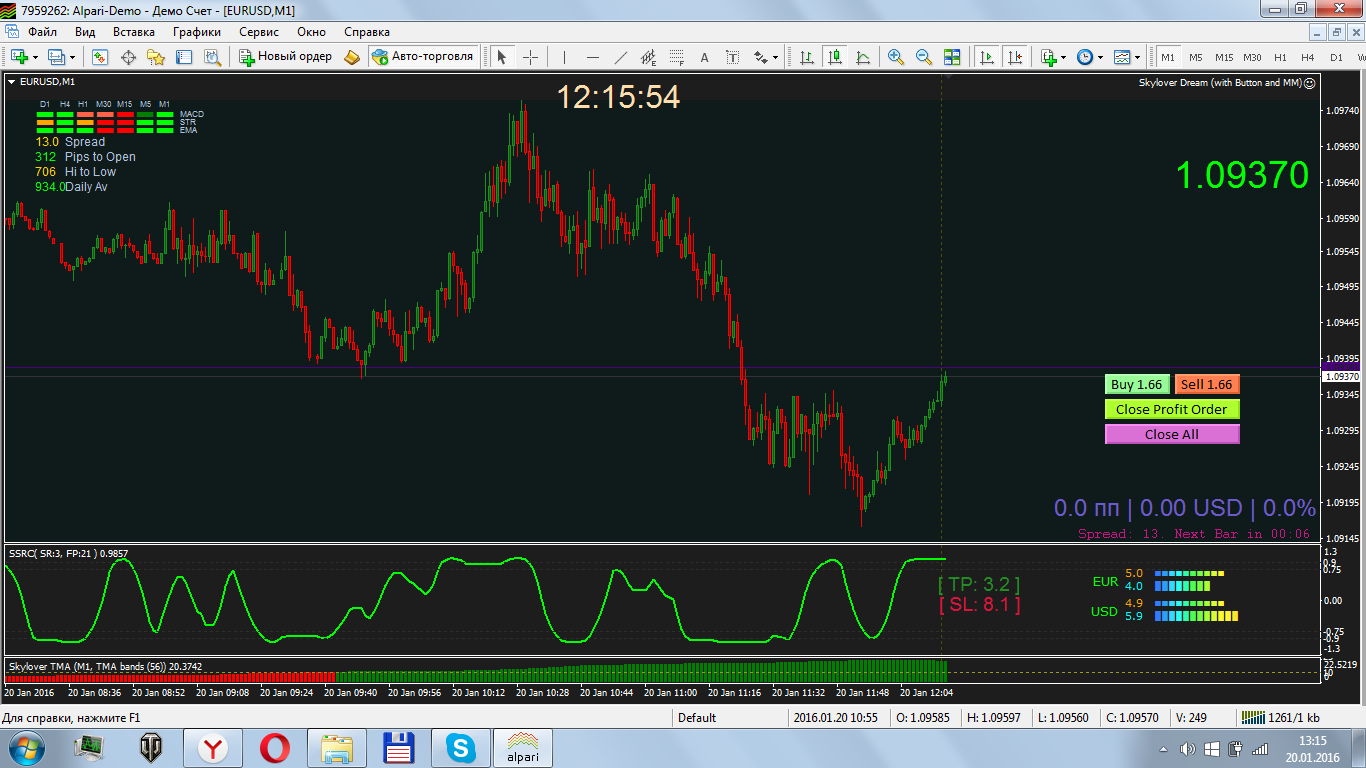Click the Profiles toolbar icon

click(56, 57)
